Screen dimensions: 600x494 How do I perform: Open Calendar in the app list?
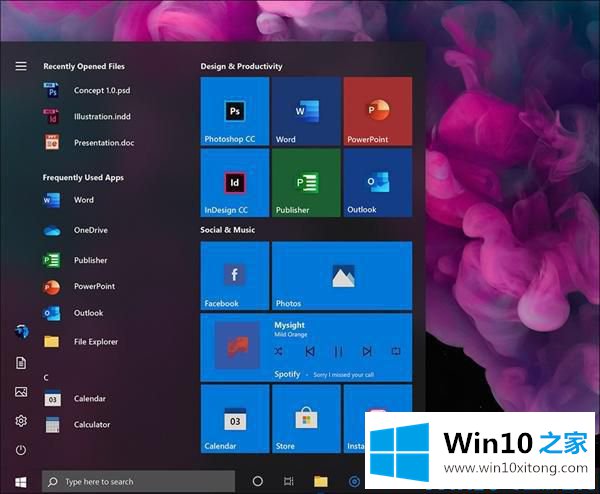(75, 399)
